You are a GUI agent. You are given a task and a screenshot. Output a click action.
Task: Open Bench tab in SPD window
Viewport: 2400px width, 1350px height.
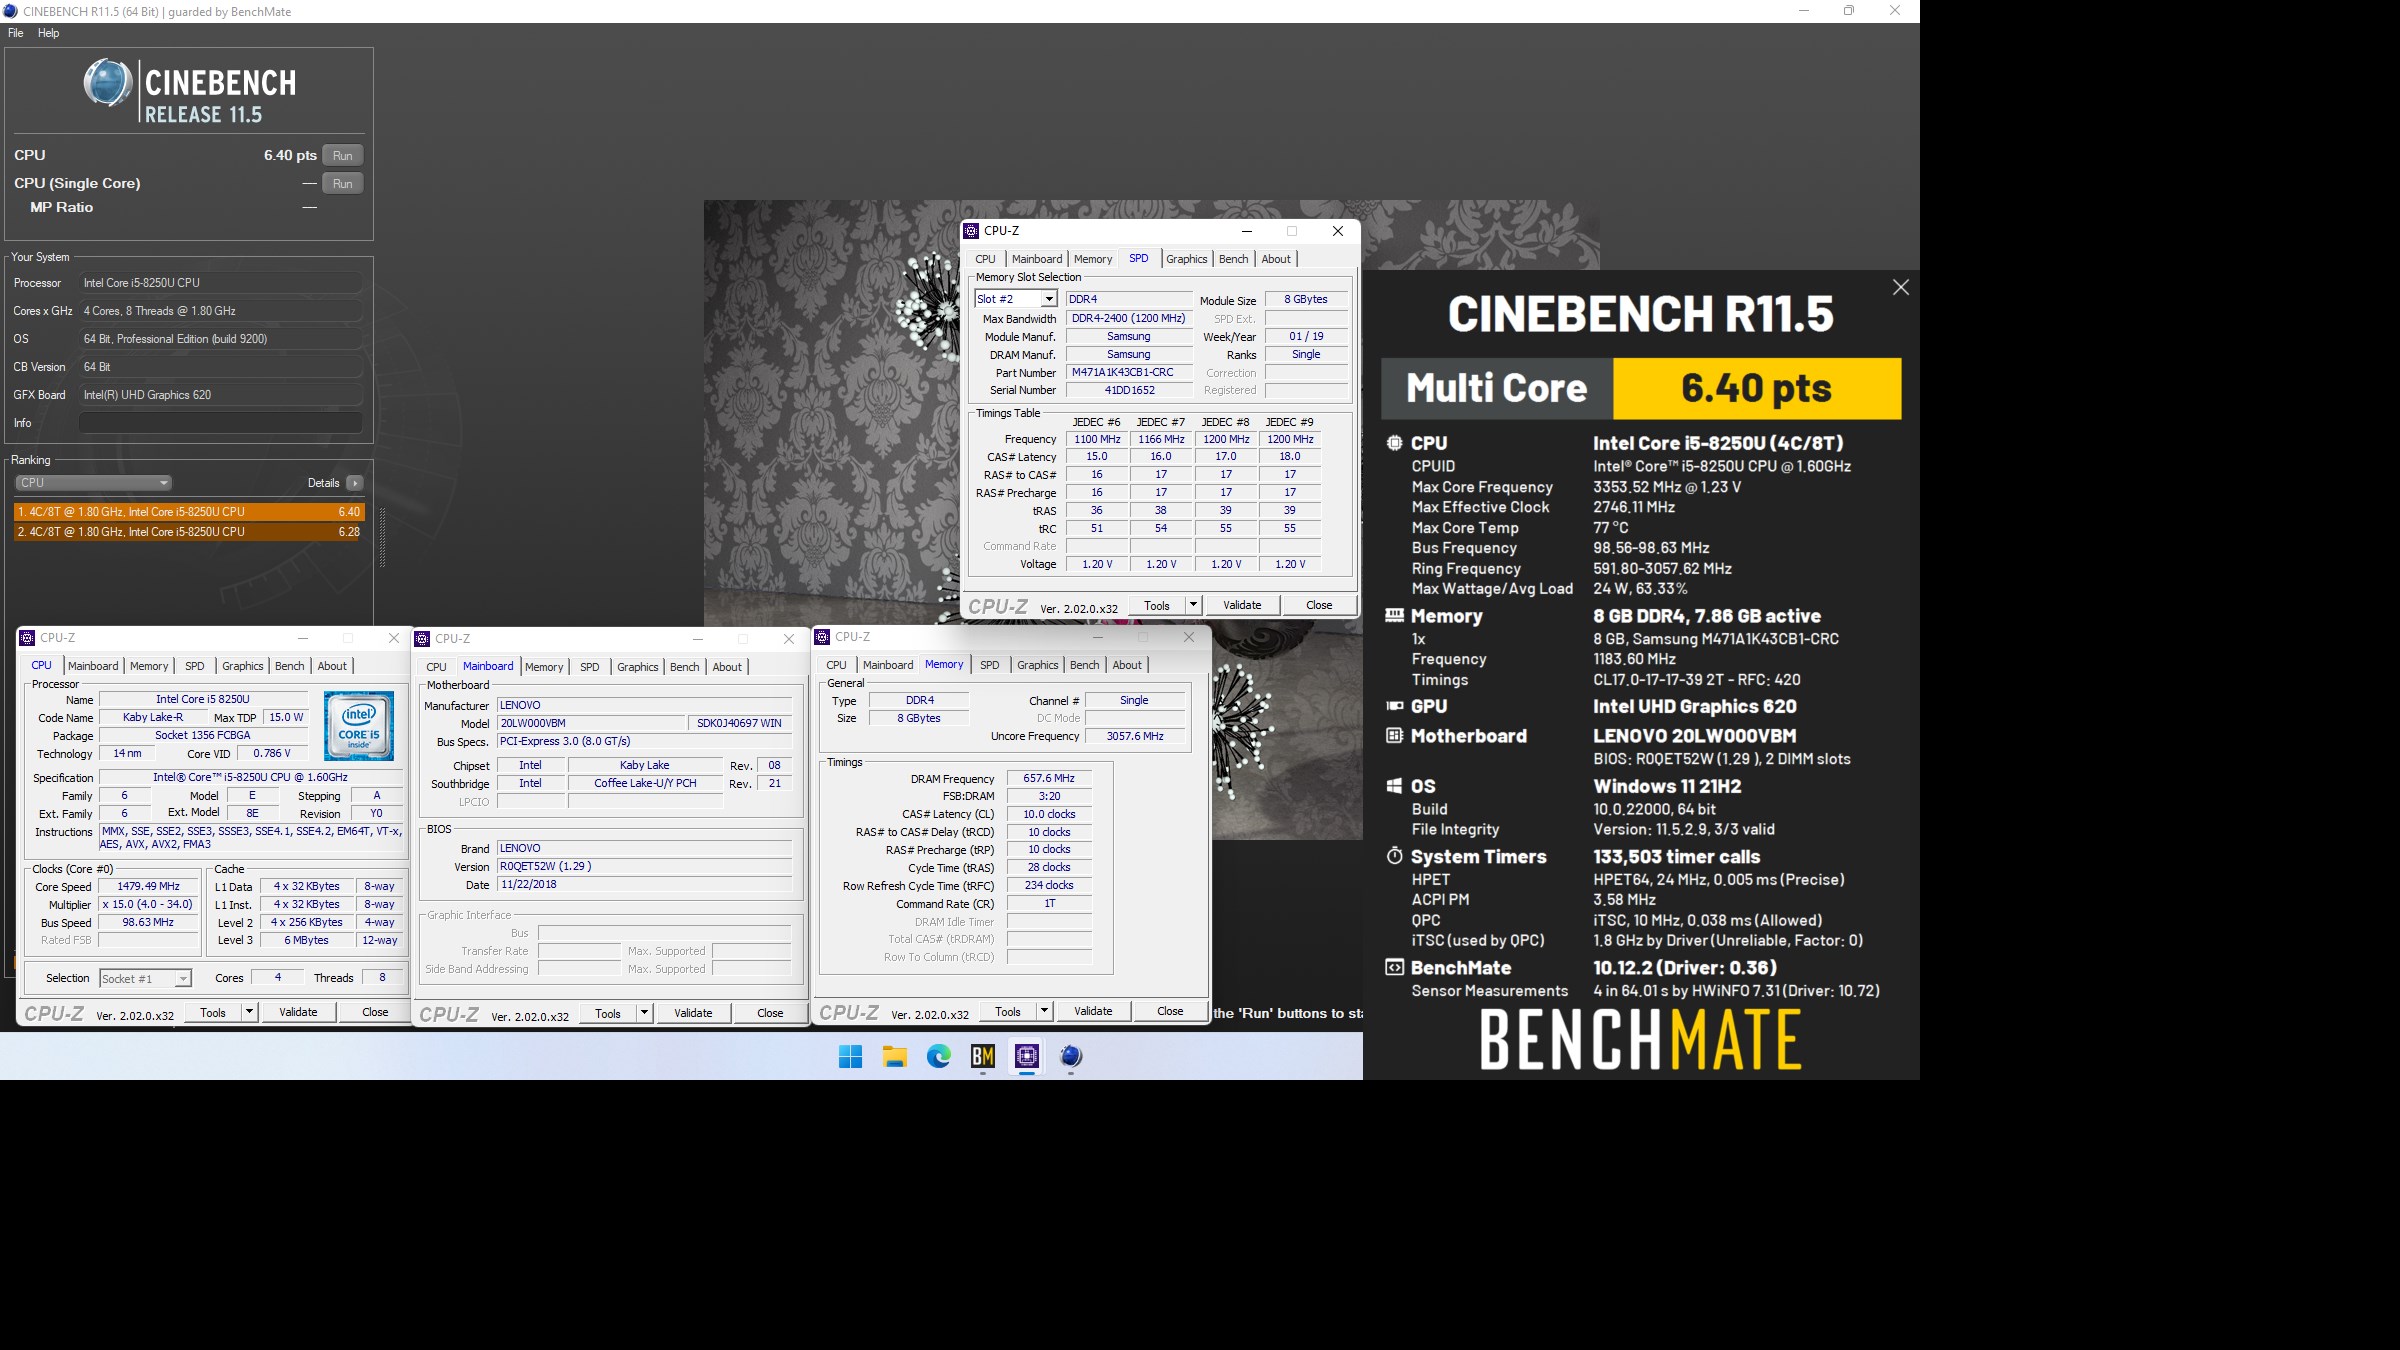1234,259
